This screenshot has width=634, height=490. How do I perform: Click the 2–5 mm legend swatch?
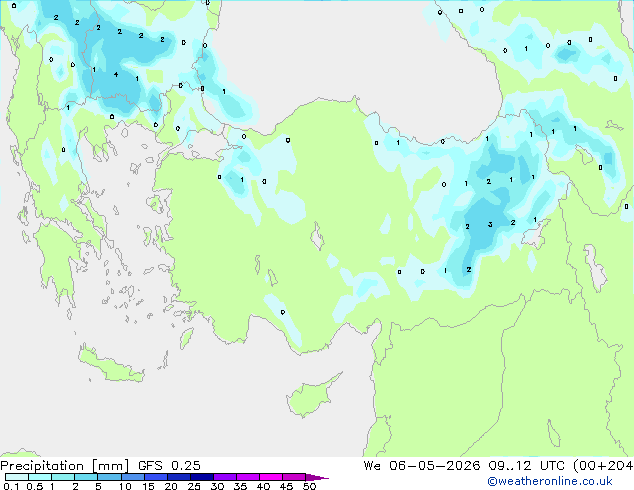[x=86, y=477]
